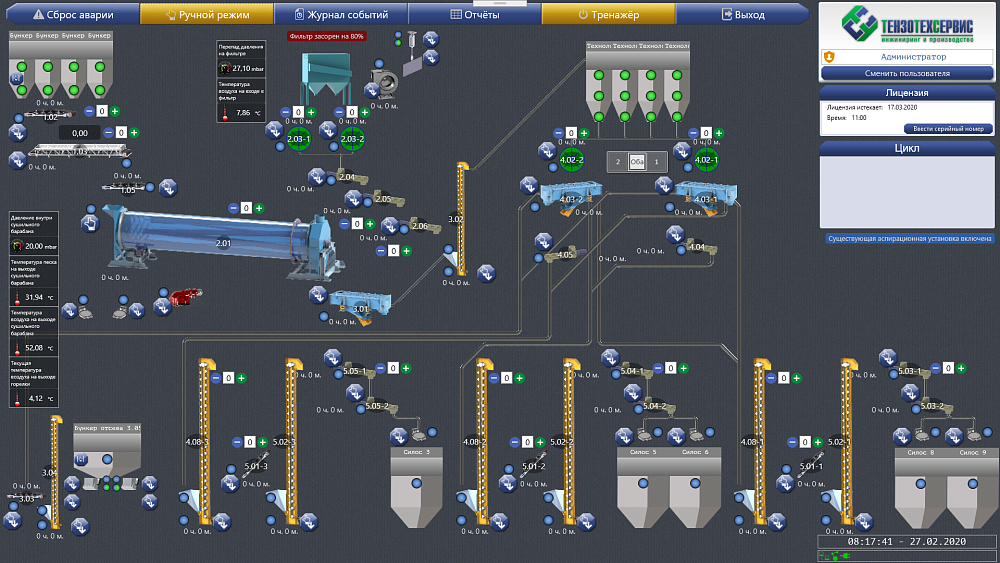
Task: Increase value with plus above drum 2.01
Action: [x=259, y=208]
